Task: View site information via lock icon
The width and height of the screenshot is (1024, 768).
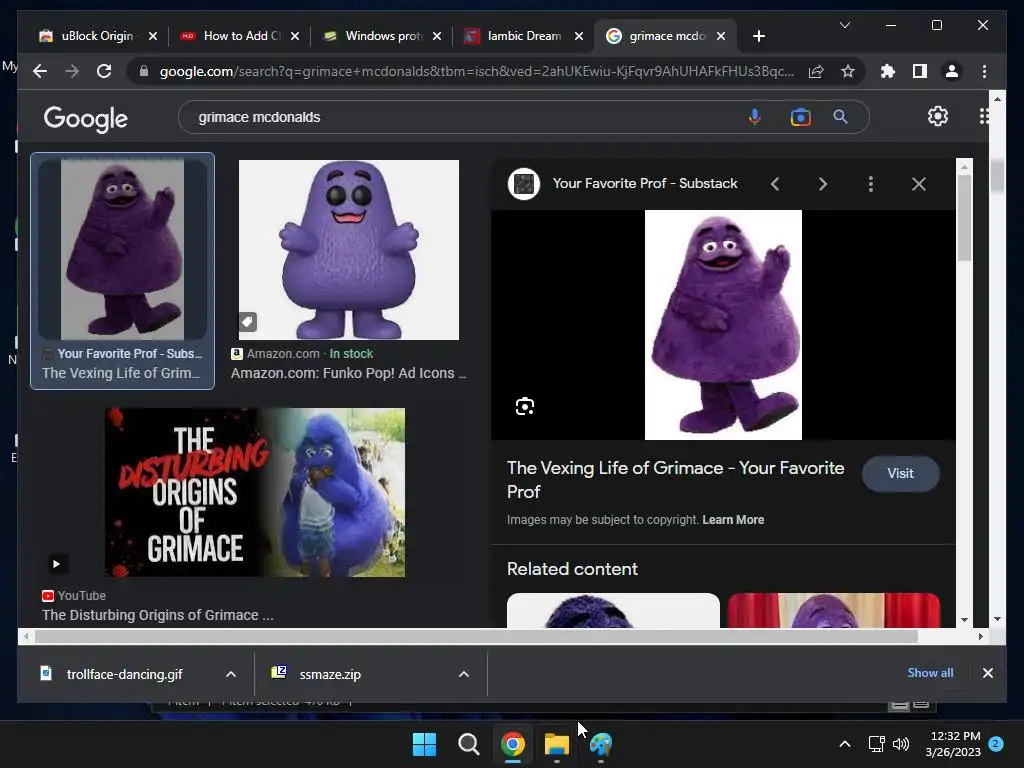Action: [x=144, y=71]
